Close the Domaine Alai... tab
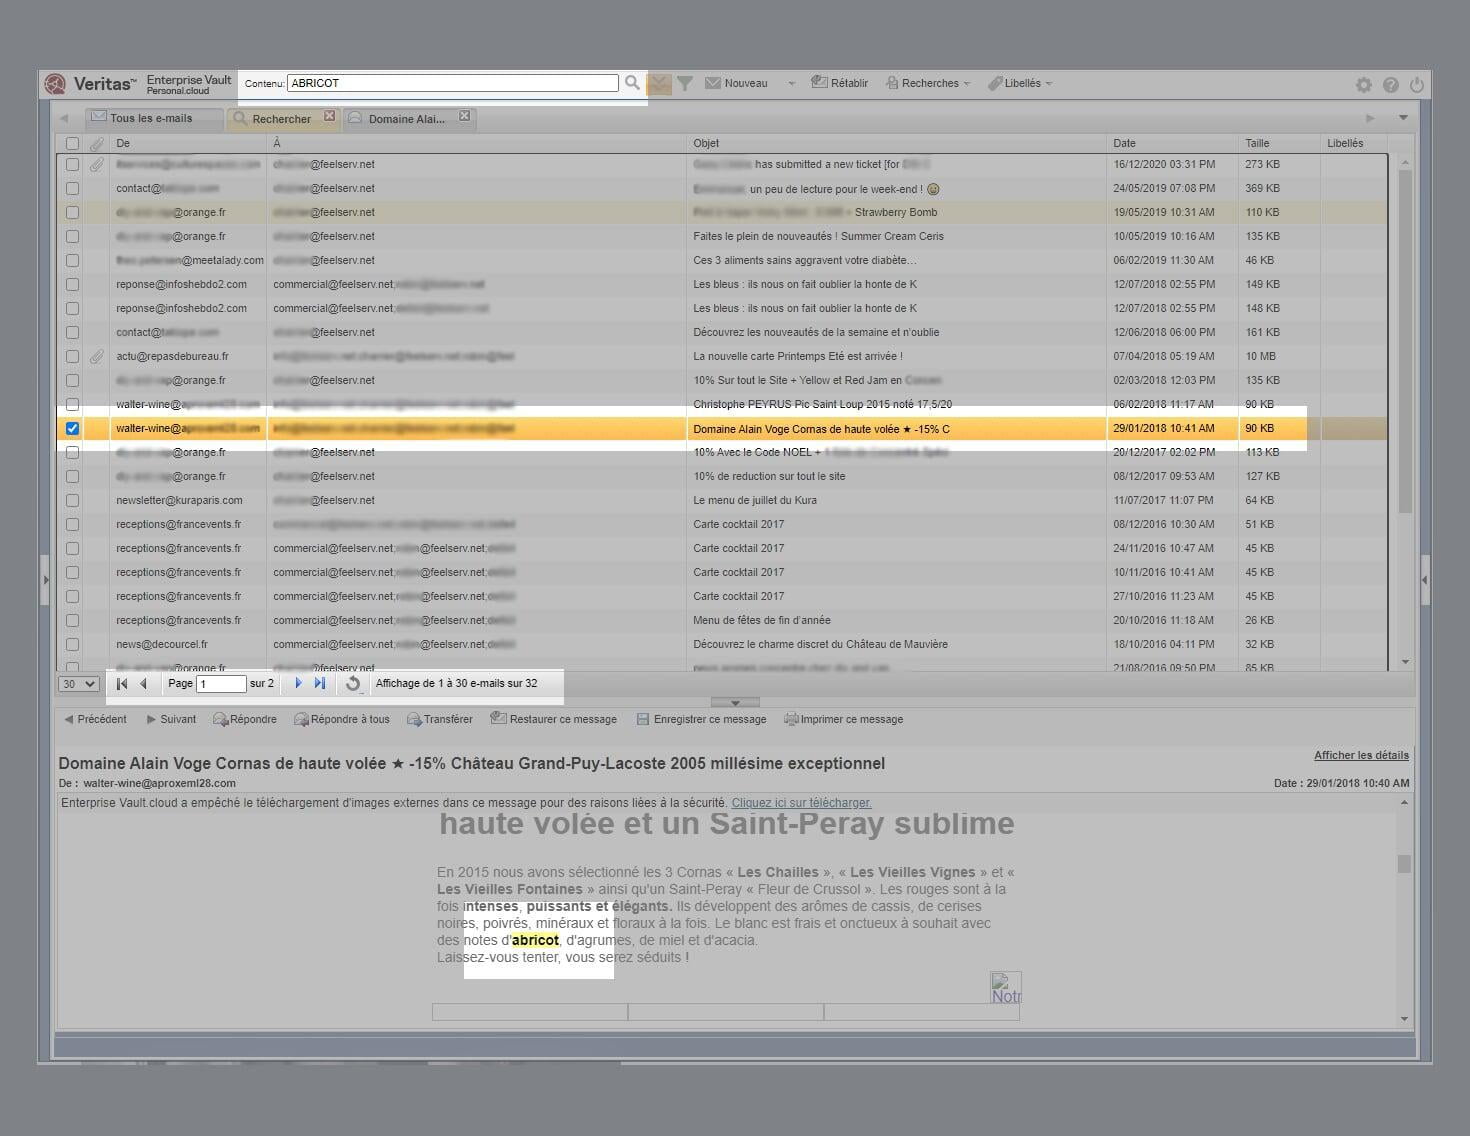The width and height of the screenshot is (1470, 1136). tap(465, 117)
